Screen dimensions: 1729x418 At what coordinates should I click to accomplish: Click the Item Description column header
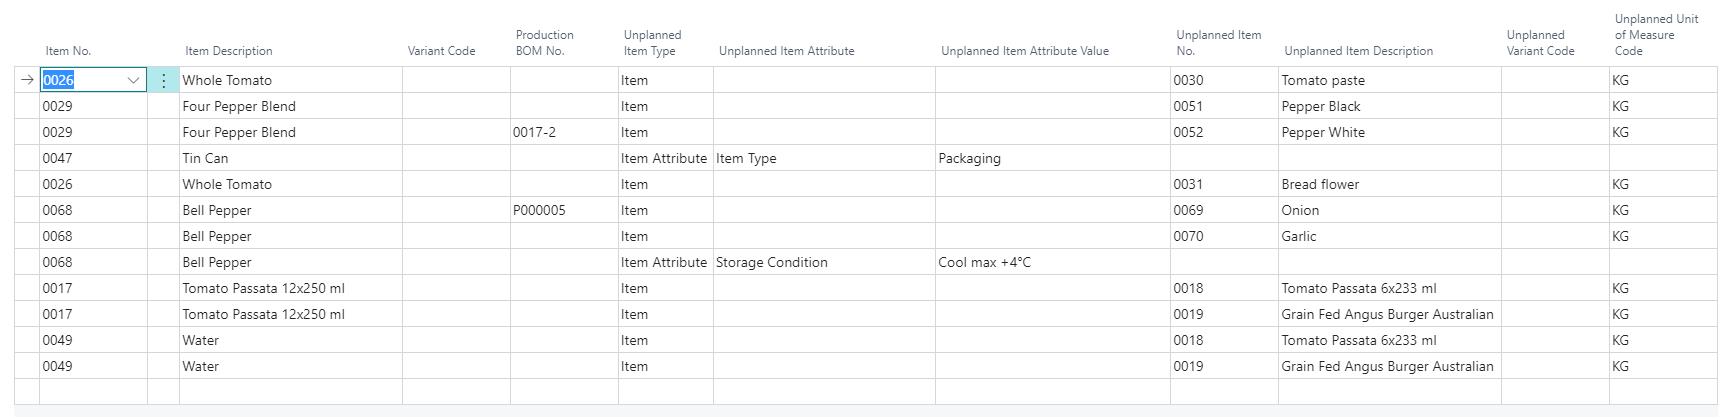[x=228, y=51]
